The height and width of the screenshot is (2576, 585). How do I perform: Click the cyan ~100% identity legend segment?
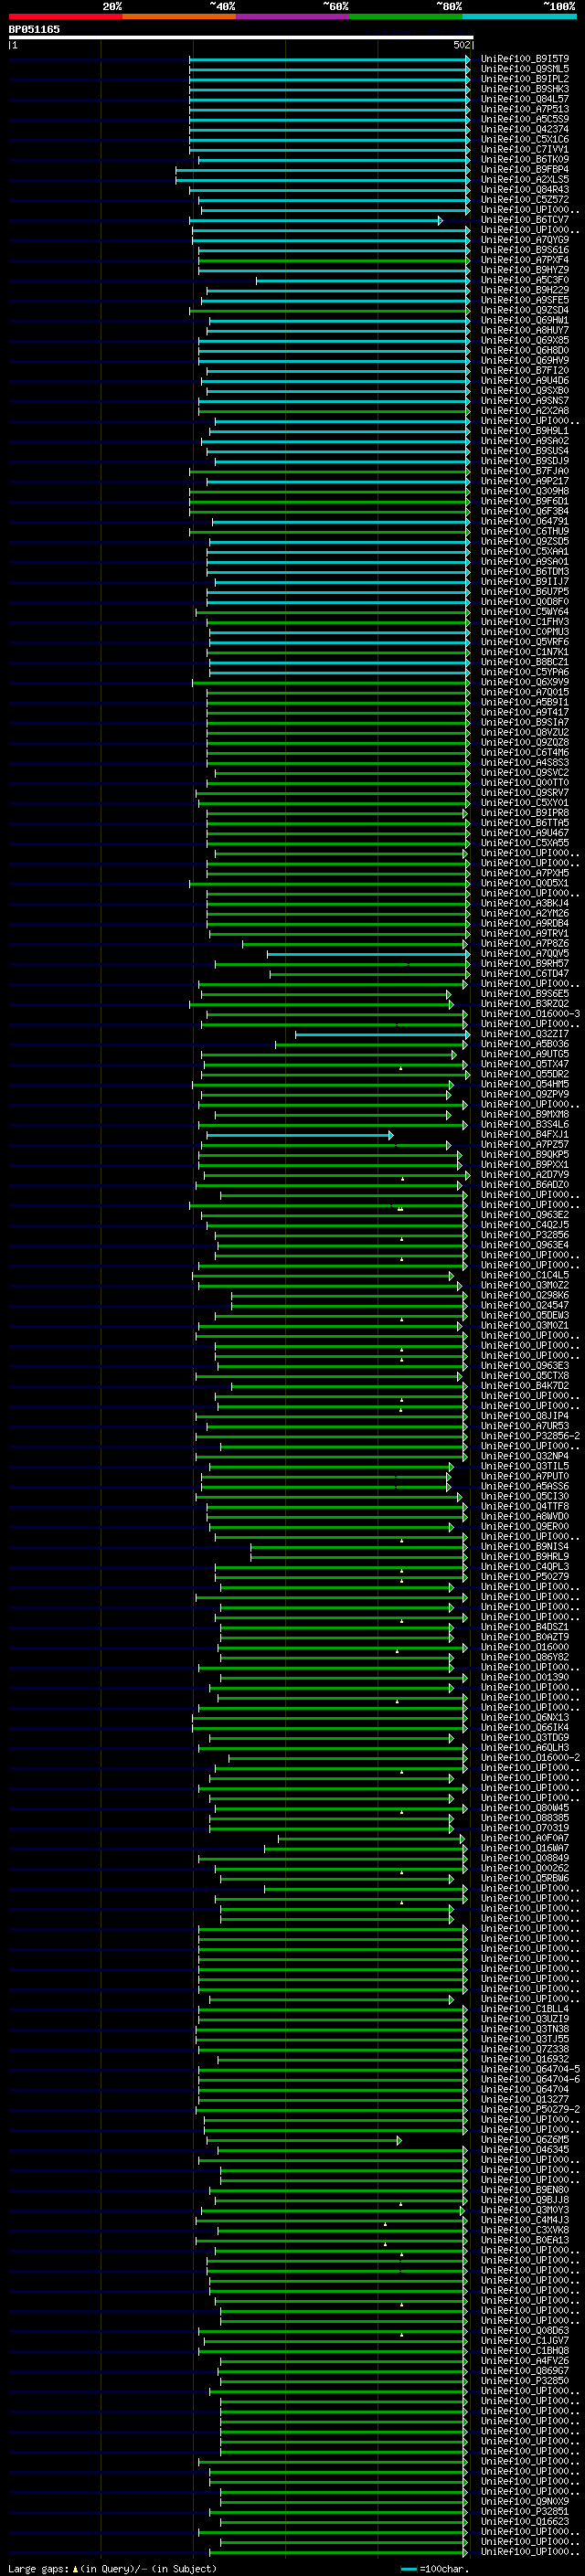519,16
